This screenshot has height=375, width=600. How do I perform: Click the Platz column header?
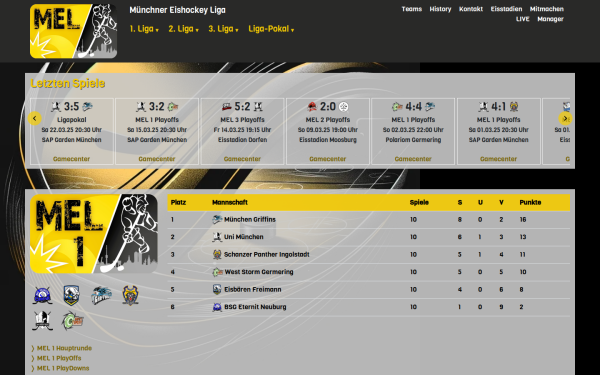[x=178, y=202]
